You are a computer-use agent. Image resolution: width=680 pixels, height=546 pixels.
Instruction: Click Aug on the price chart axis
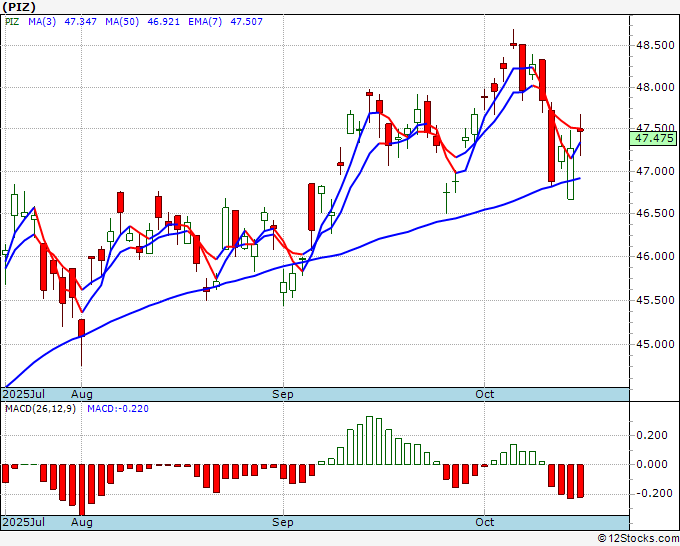tap(82, 394)
